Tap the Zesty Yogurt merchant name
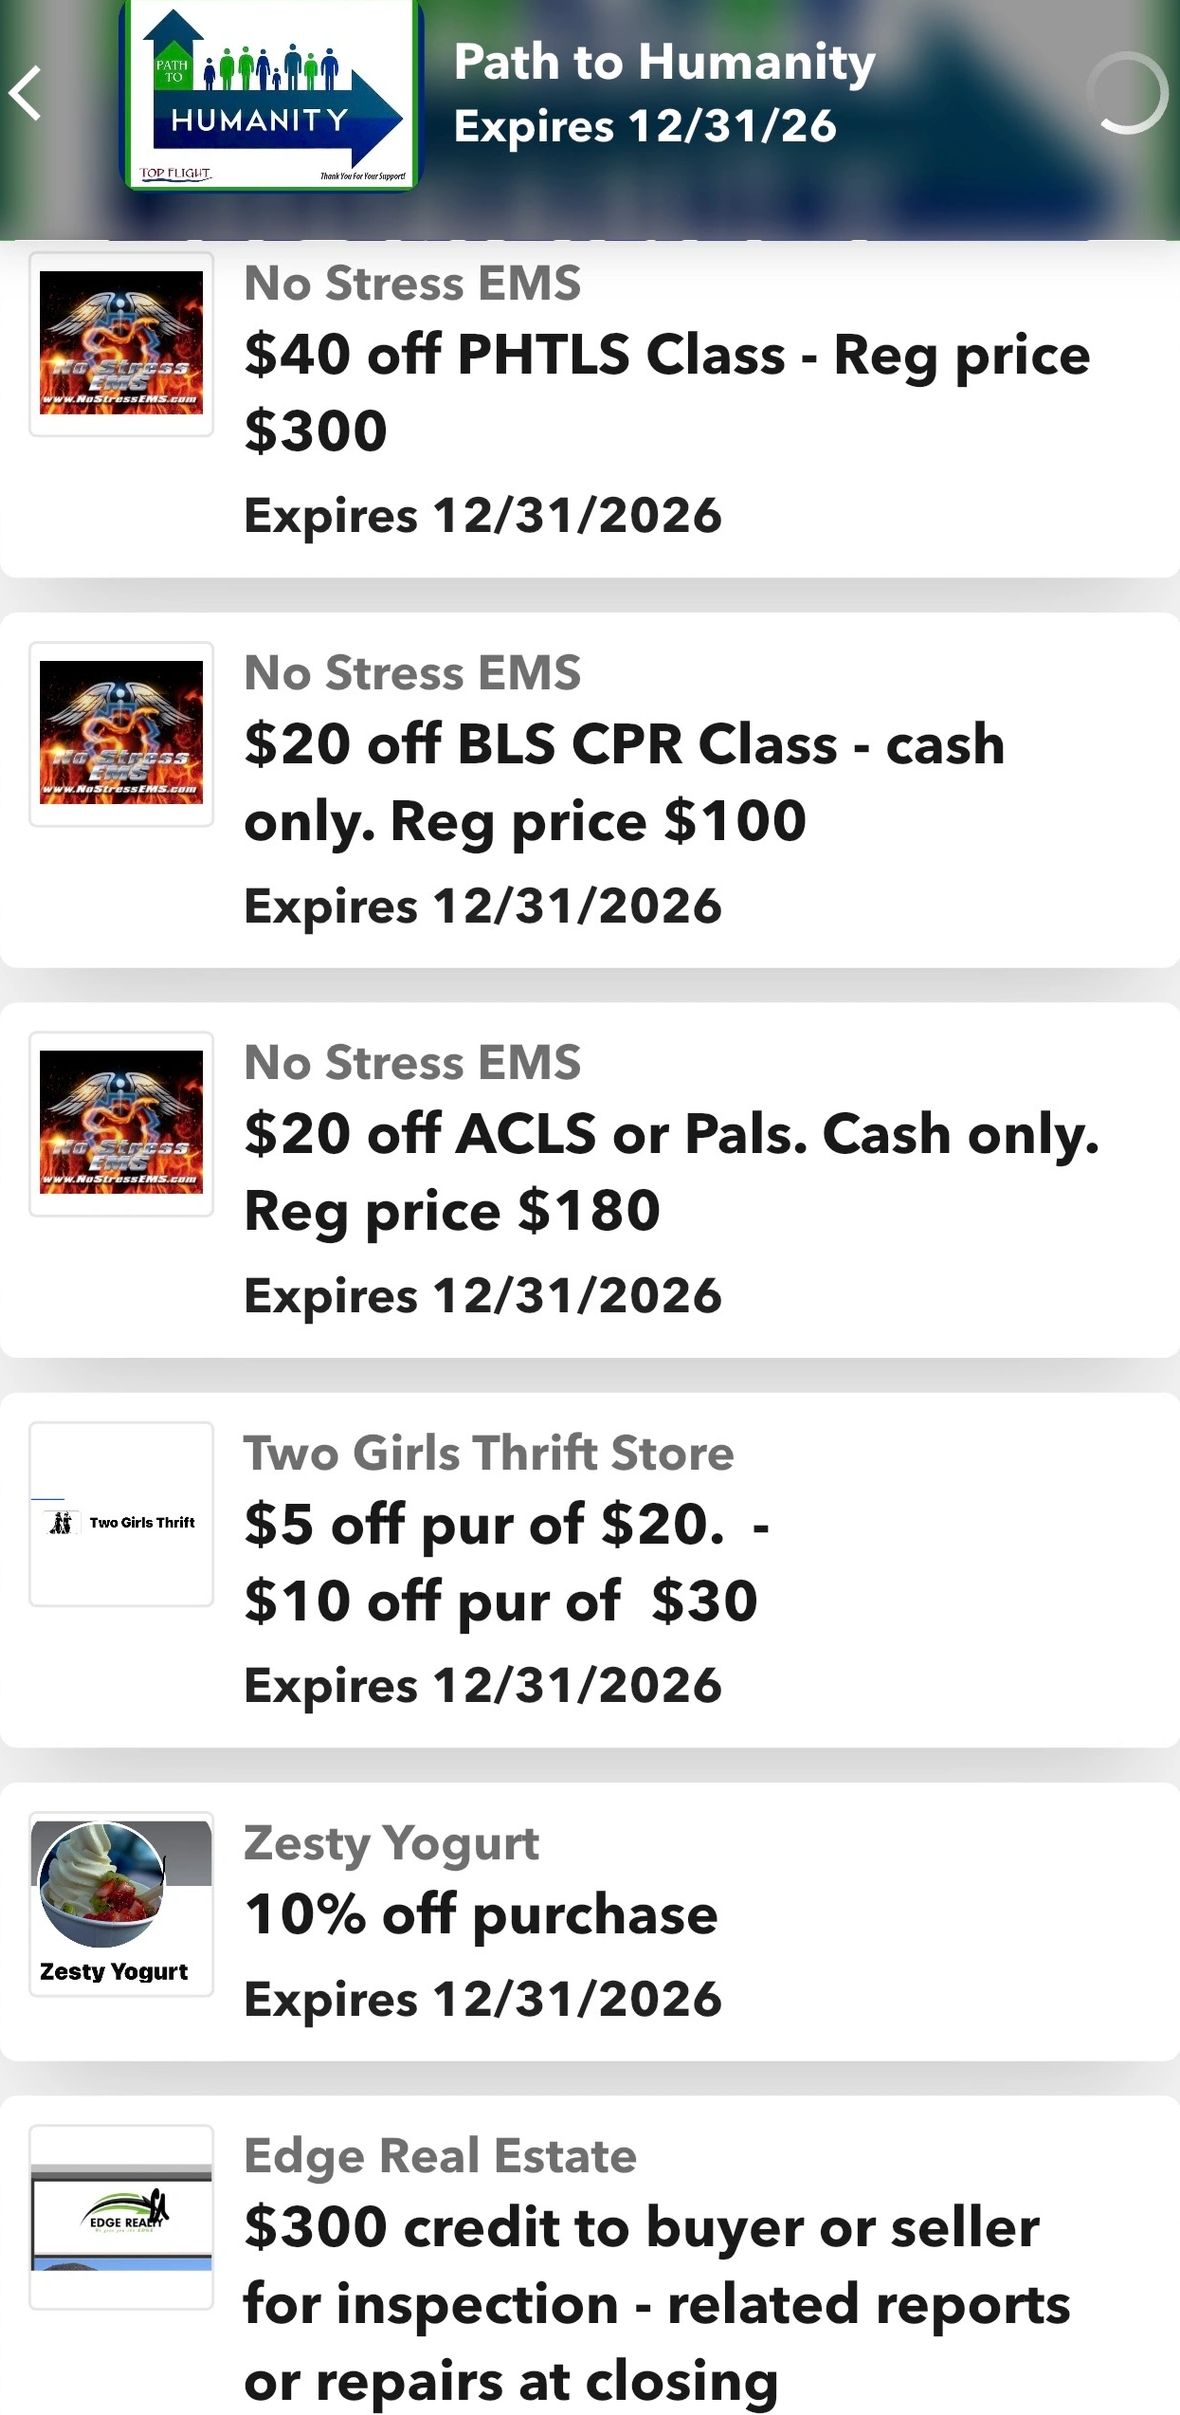 pyautogui.click(x=391, y=1842)
